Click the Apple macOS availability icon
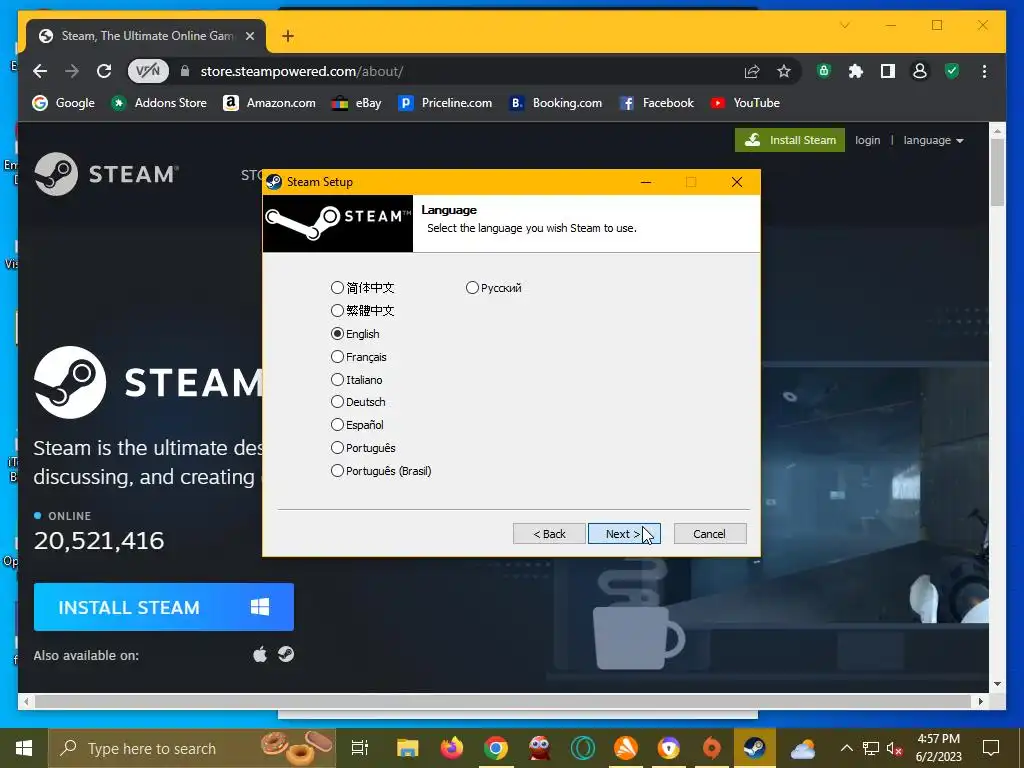Viewport: 1024px width, 768px height. 260,654
